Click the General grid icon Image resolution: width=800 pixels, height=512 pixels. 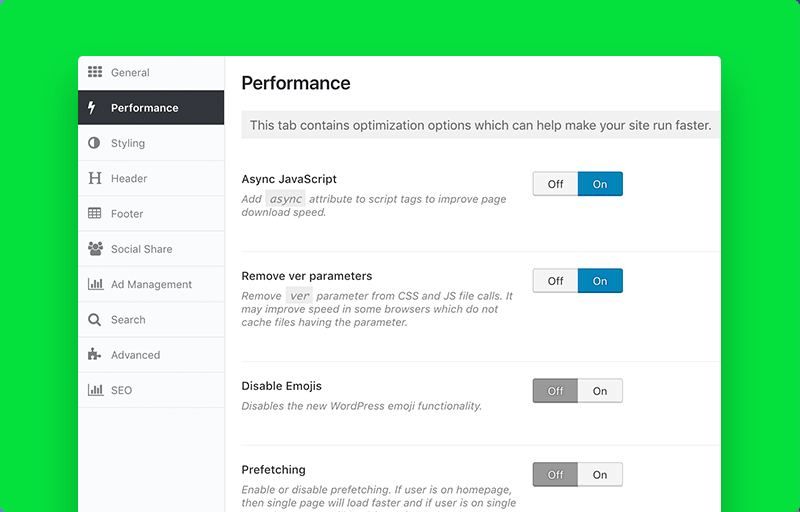95,72
